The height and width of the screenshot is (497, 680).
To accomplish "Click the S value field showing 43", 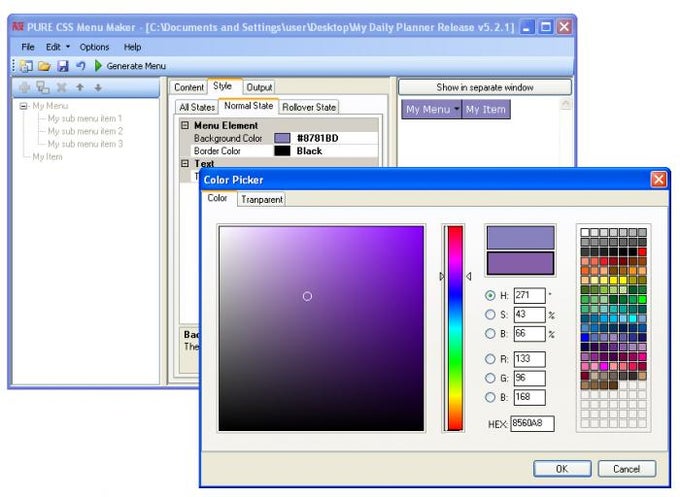I will point(530,314).
